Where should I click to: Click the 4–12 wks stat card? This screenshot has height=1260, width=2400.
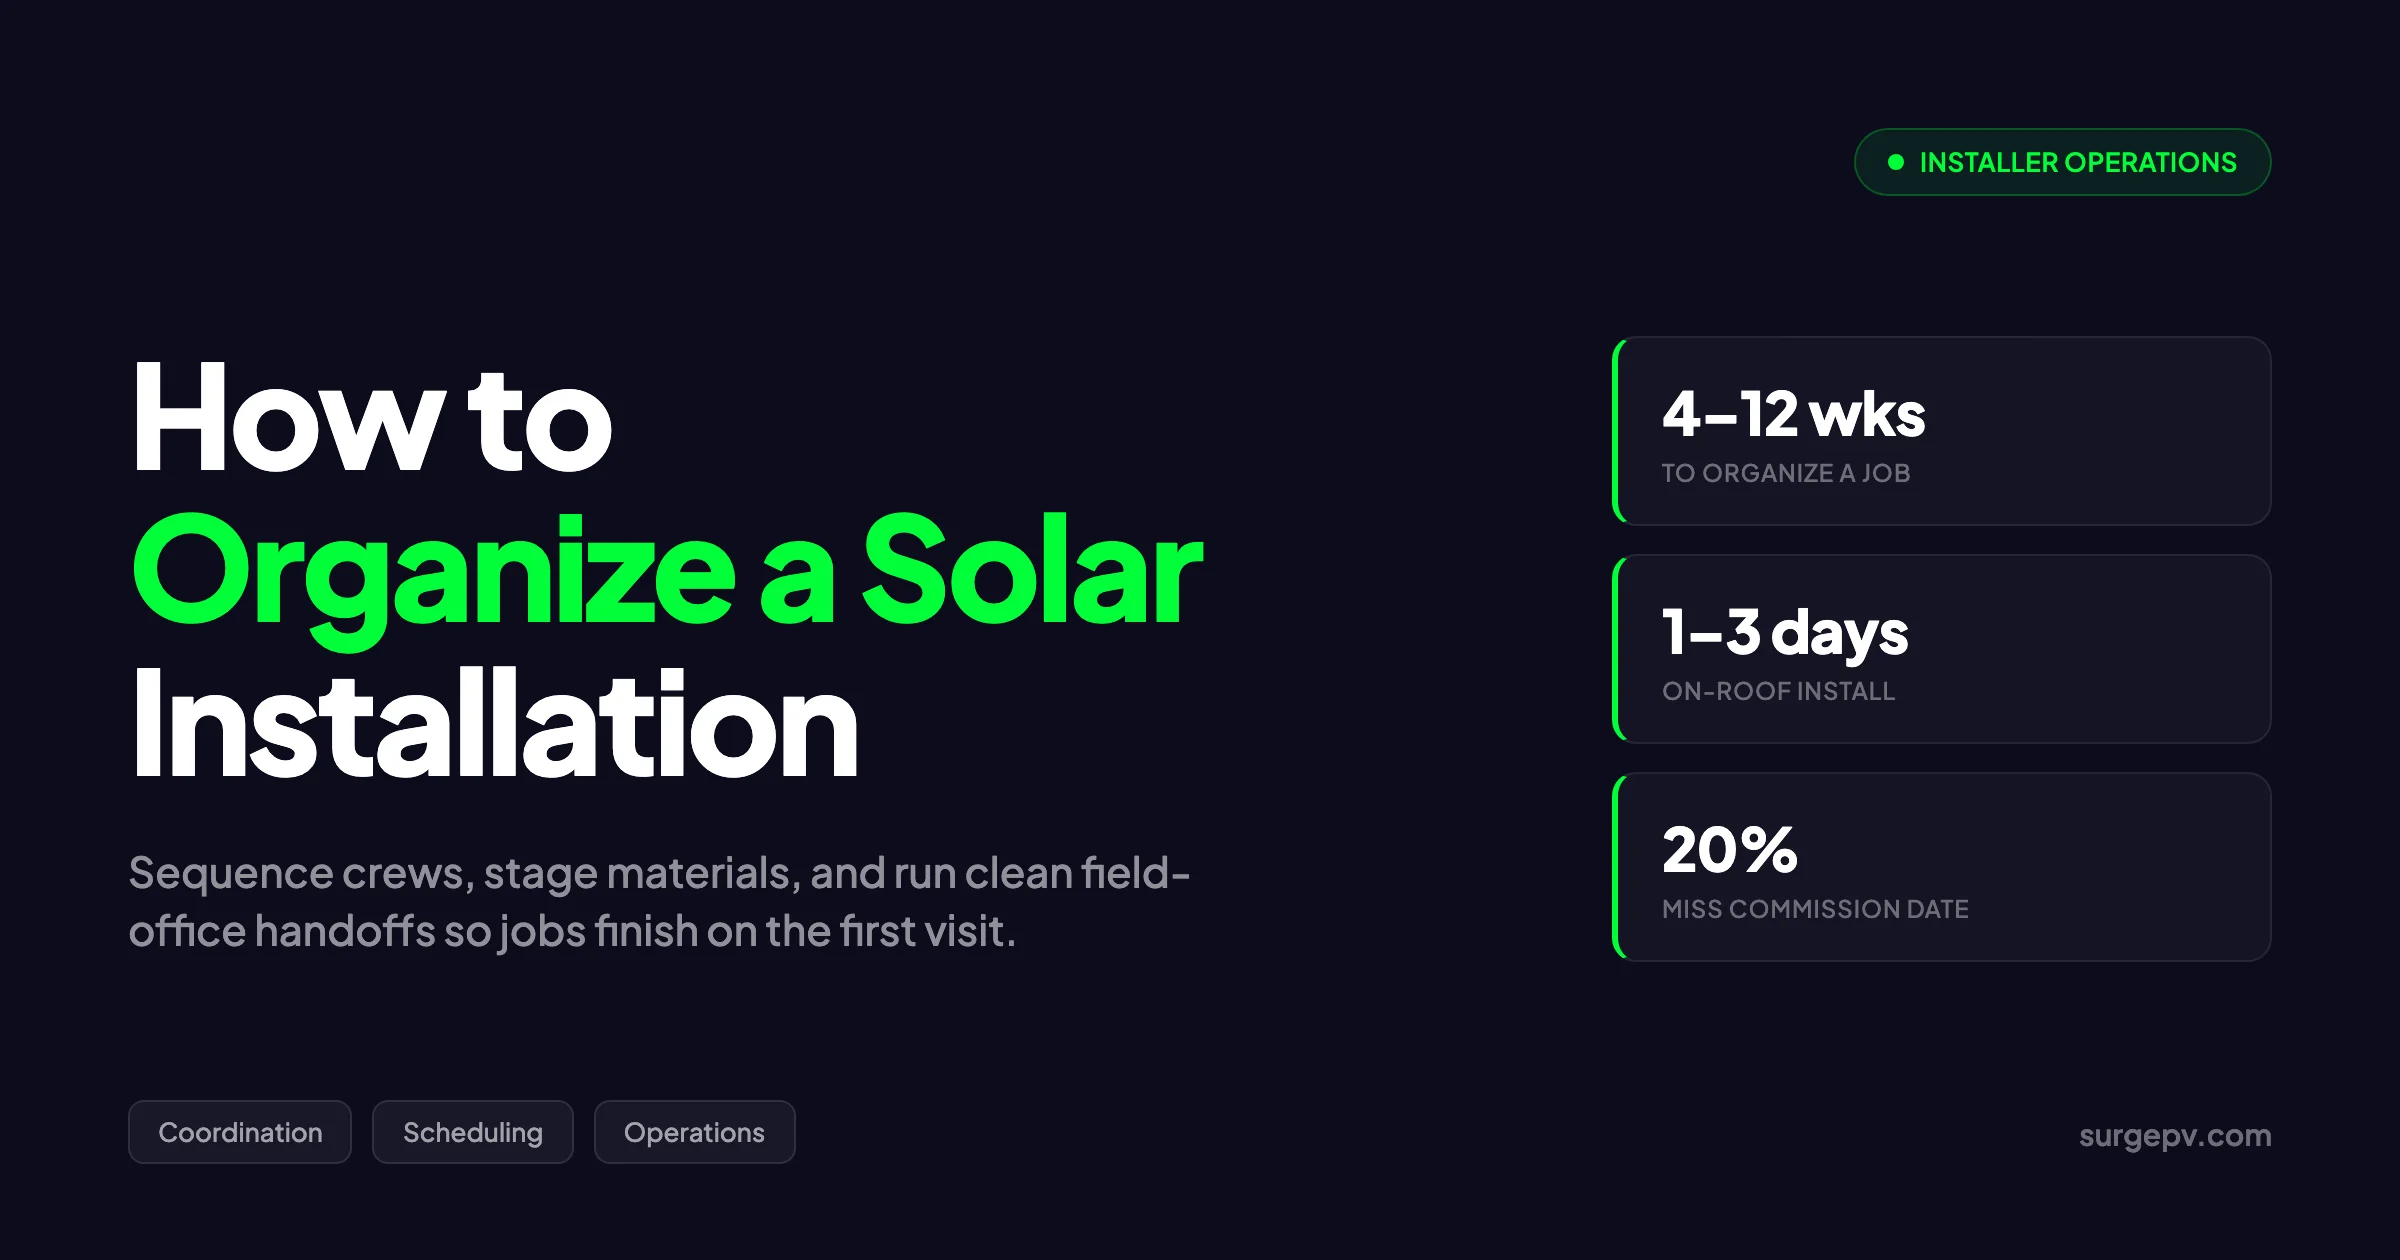point(1942,431)
